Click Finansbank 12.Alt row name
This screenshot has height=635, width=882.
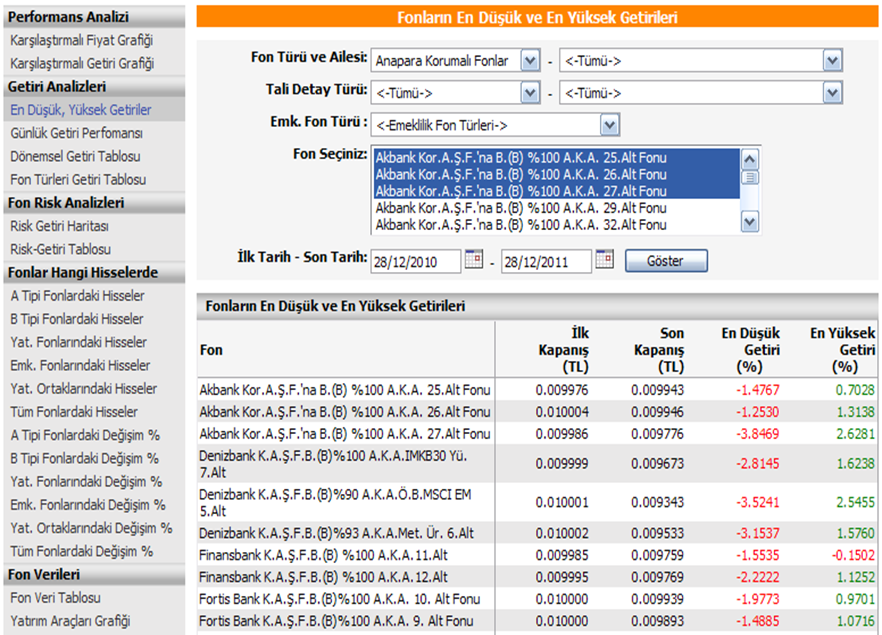coord(323,577)
